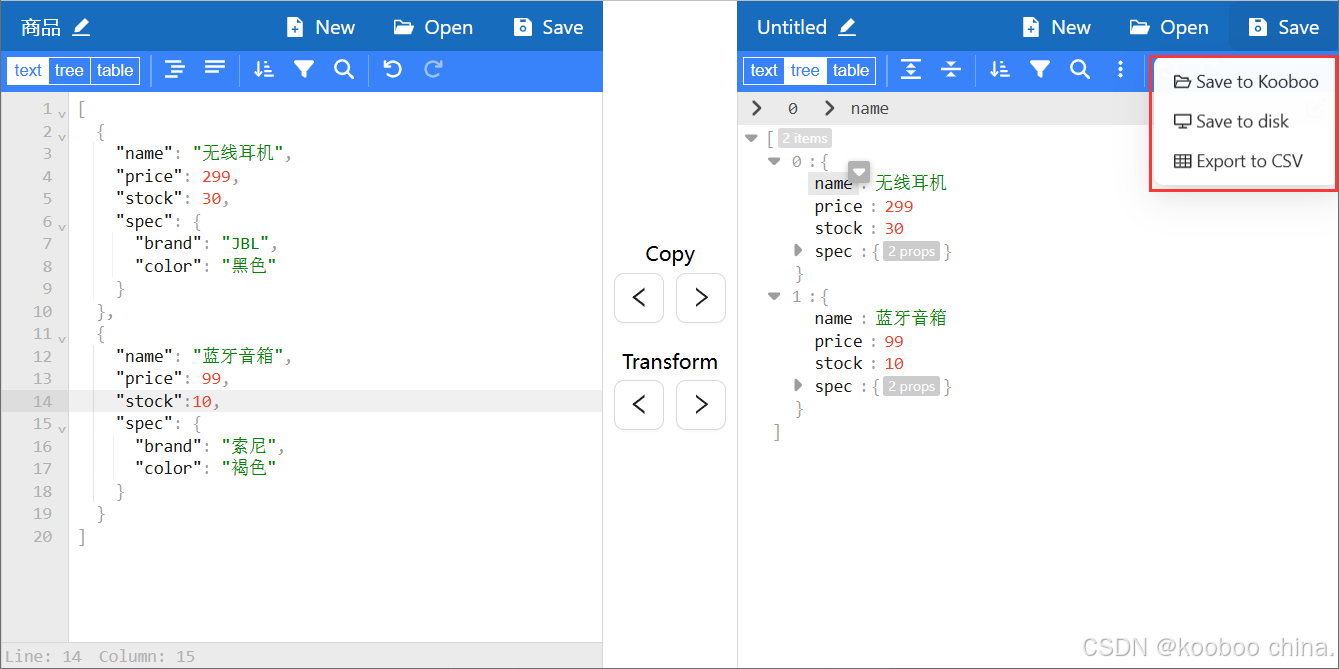Compact JSON icon in left toolbar
The width and height of the screenshot is (1339, 669).
[215, 69]
